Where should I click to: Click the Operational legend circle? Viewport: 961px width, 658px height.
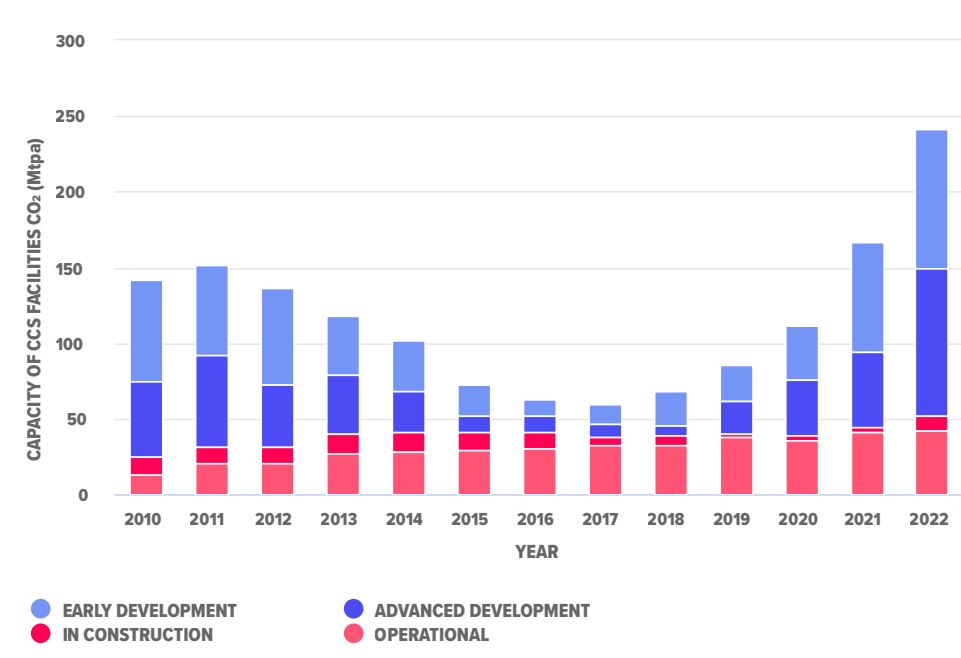[354, 633]
